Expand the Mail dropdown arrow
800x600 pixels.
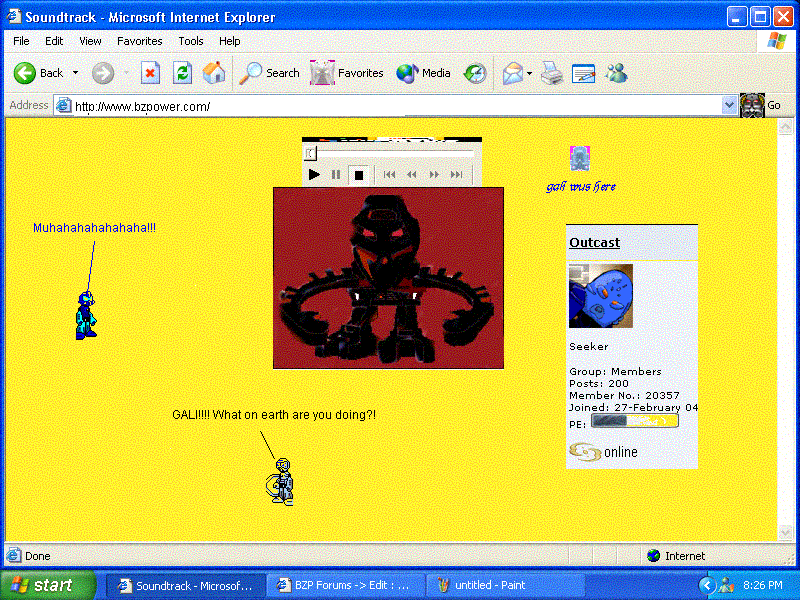(x=530, y=73)
